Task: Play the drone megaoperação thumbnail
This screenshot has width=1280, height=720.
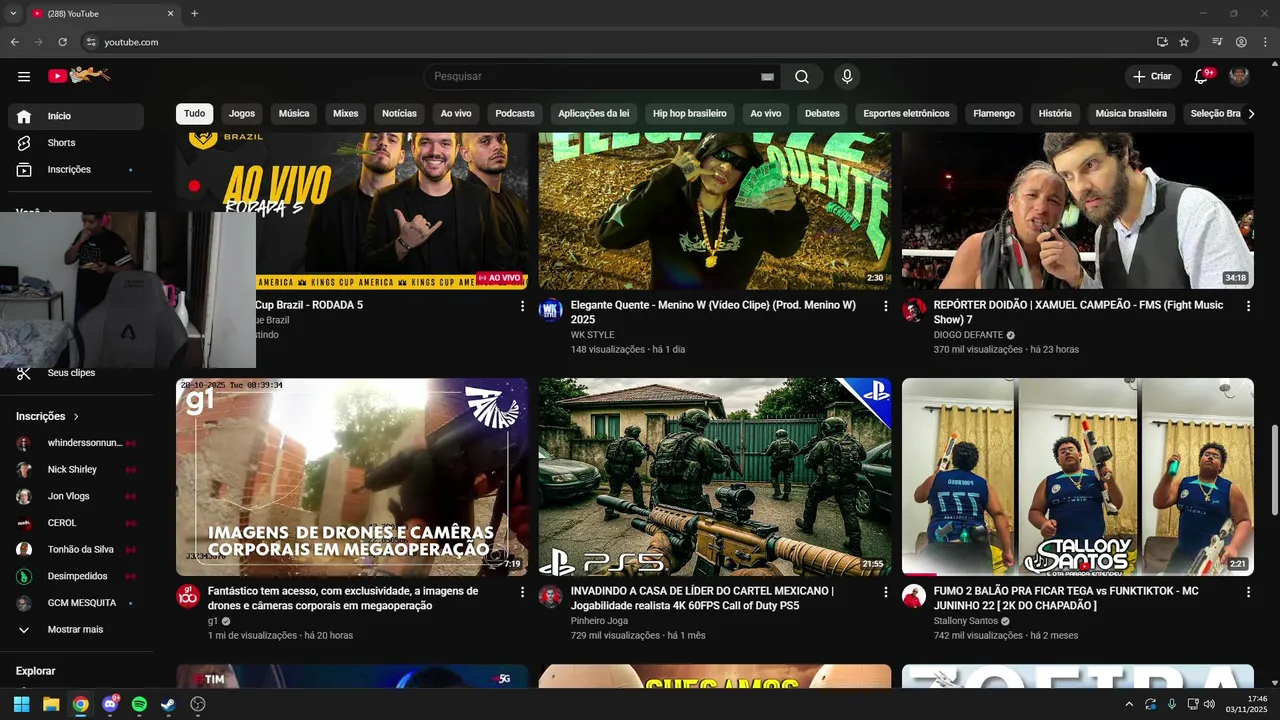Action: [x=352, y=477]
